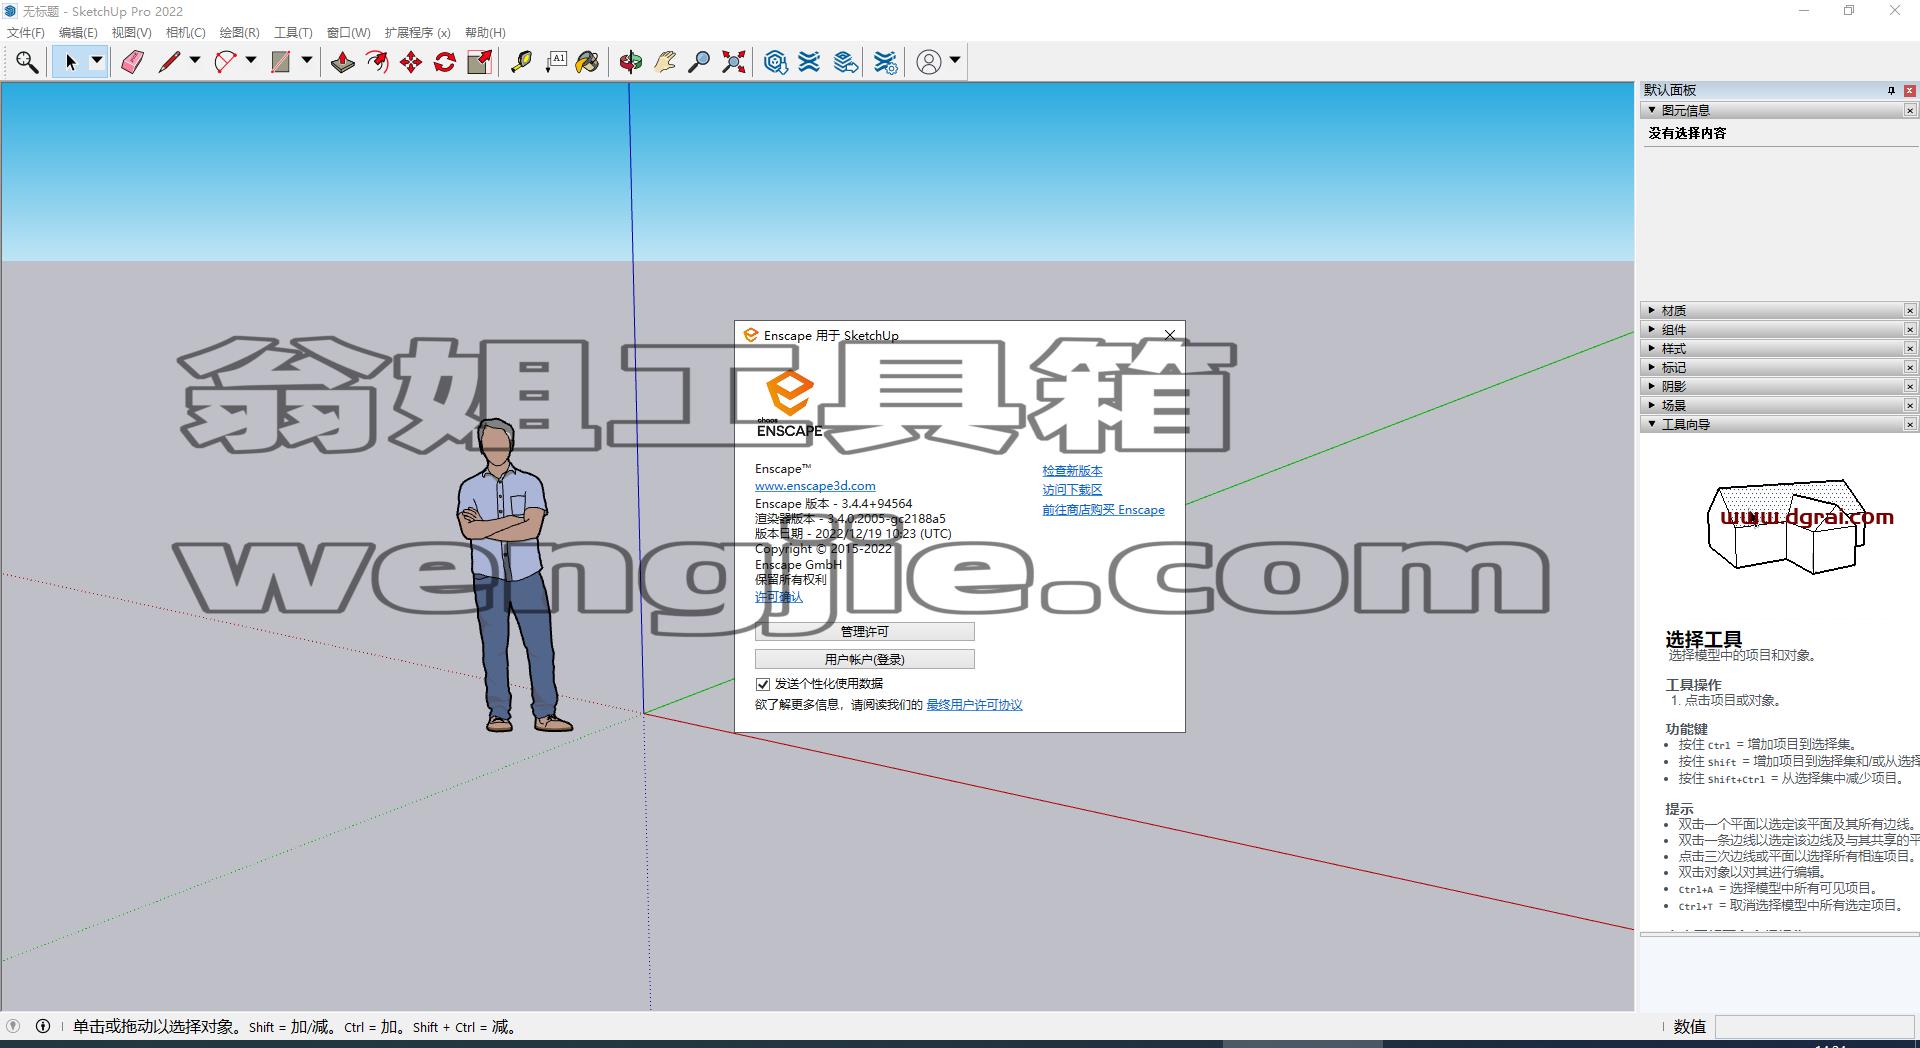Expand the 材质 panel

(1652, 310)
